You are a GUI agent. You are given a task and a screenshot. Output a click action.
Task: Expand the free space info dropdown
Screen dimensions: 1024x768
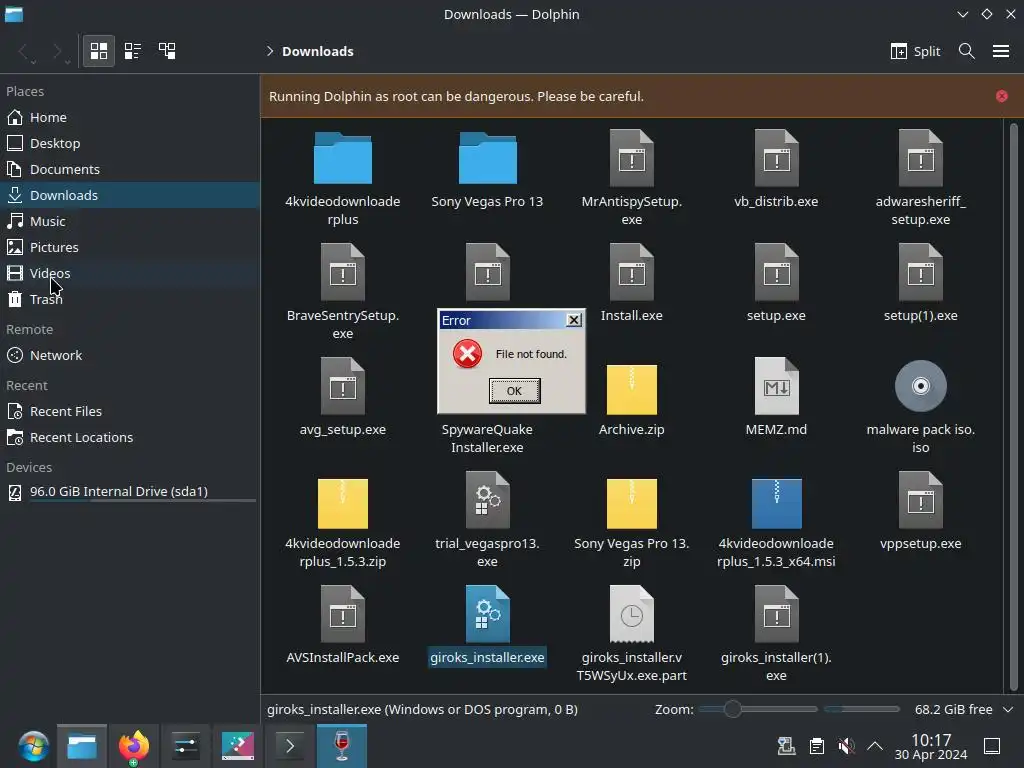pyautogui.click(x=1008, y=709)
